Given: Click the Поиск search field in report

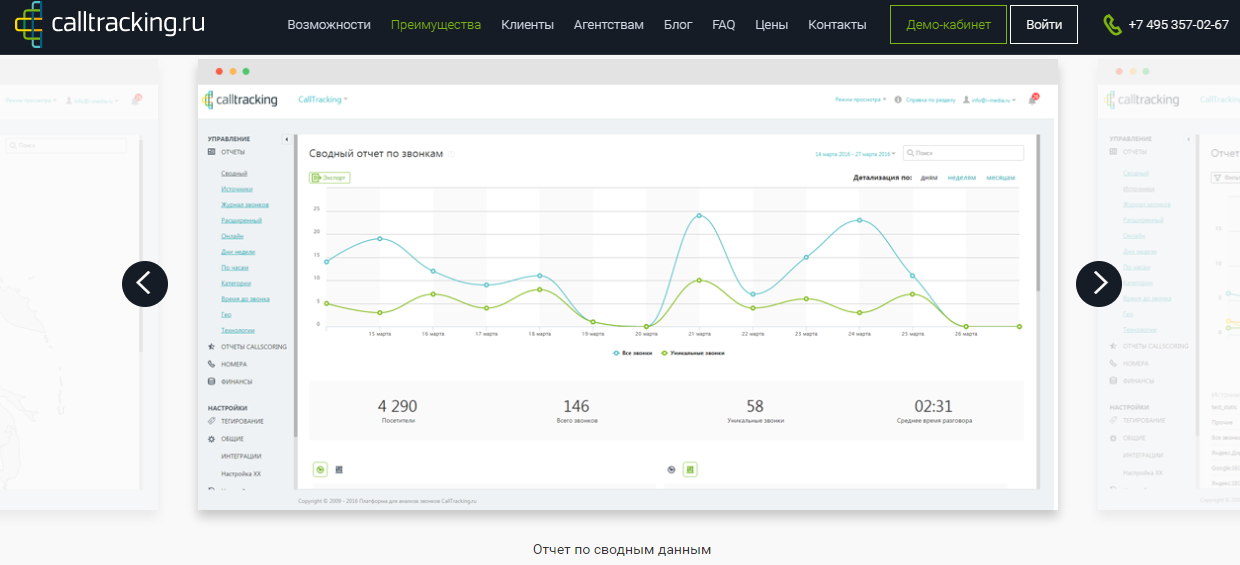Looking at the screenshot, I should pos(963,153).
